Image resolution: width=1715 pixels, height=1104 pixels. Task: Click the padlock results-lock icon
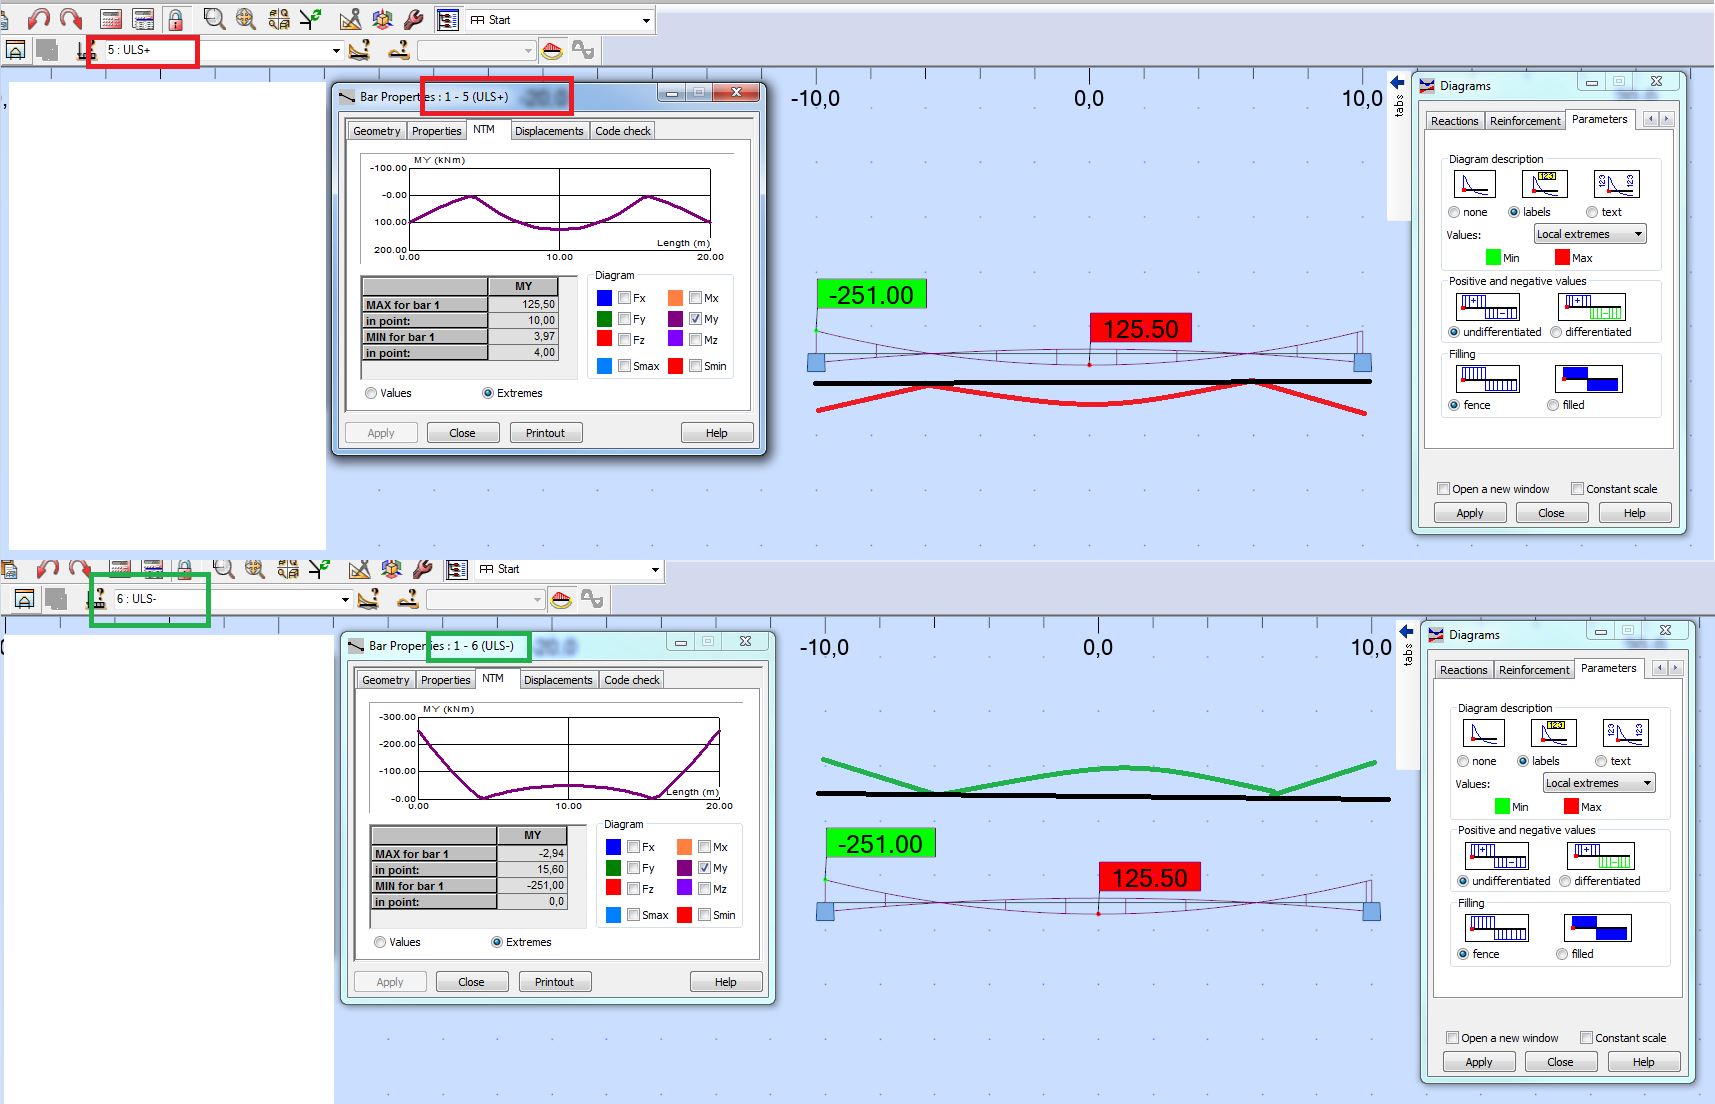click(176, 18)
